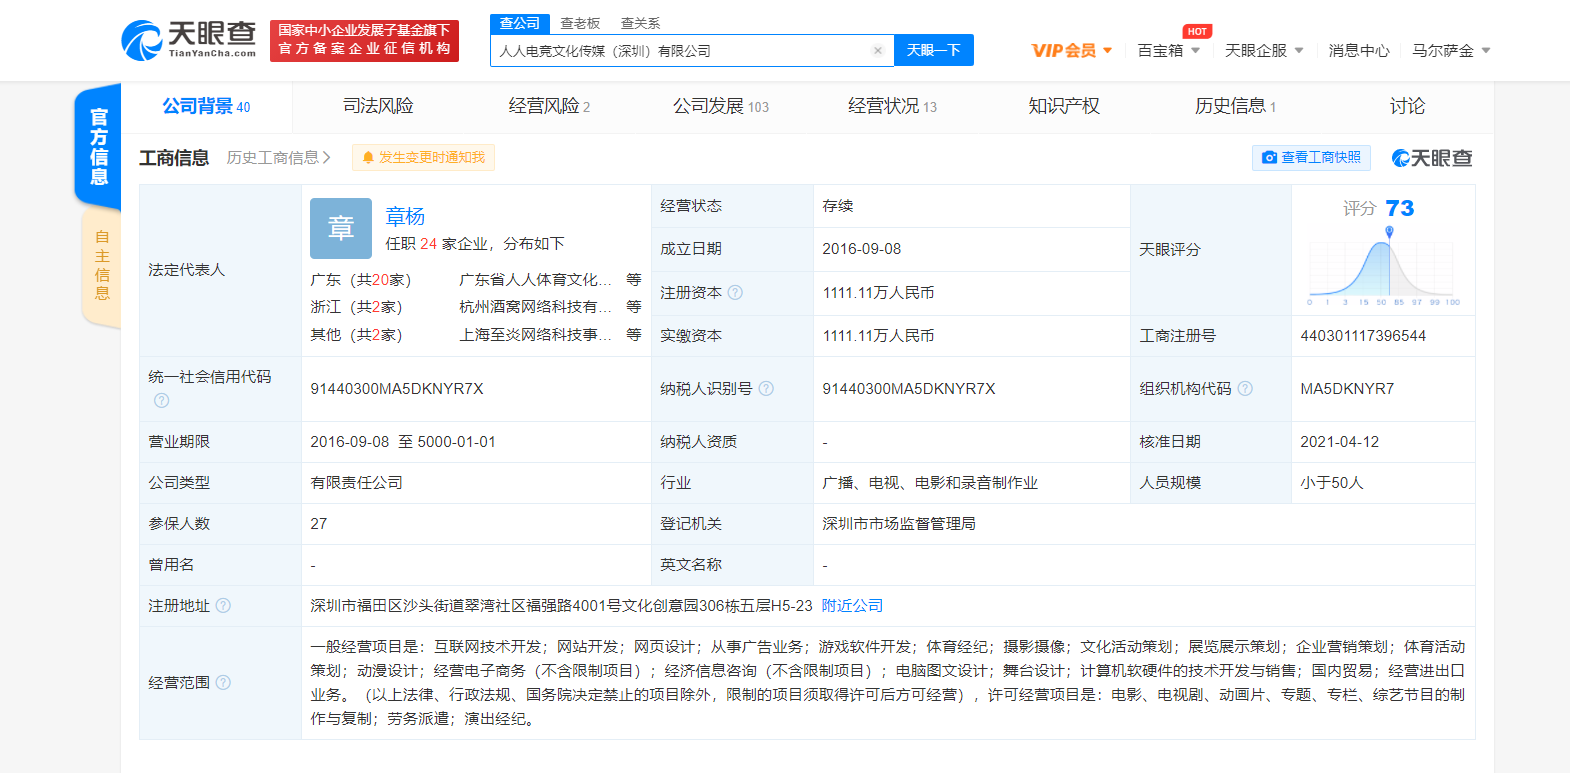Image resolution: width=1570 pixels, height=773 pixels.
Task: Click the 天眼一下 search button
Action: coord(933,50)
